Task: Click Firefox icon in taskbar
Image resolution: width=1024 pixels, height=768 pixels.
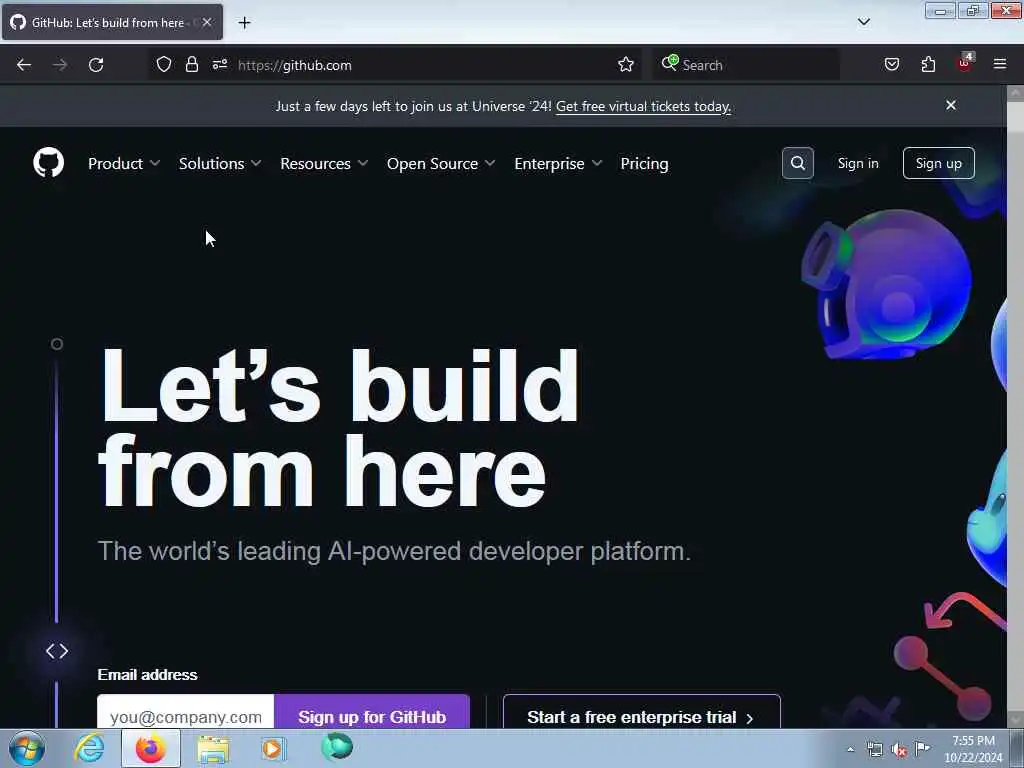Action: [151, 748]
